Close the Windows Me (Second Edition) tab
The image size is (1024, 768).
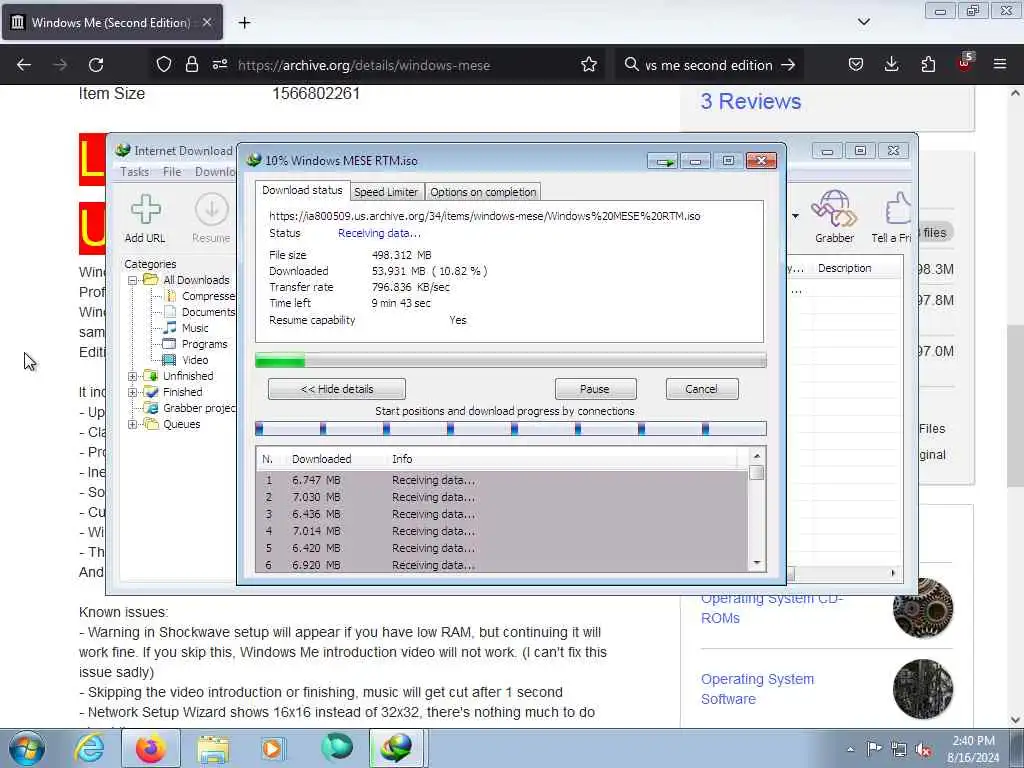[x=206, y=22]
